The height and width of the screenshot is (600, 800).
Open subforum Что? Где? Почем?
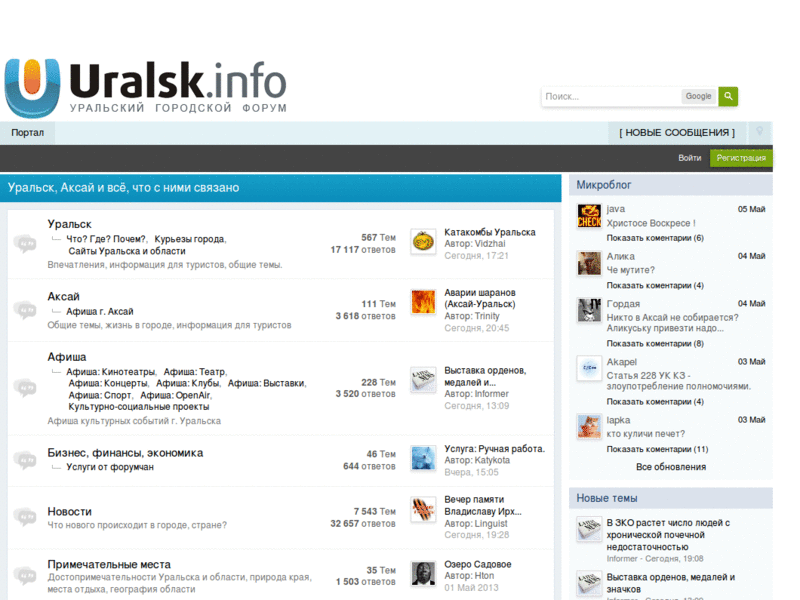[x=106, y=239]
